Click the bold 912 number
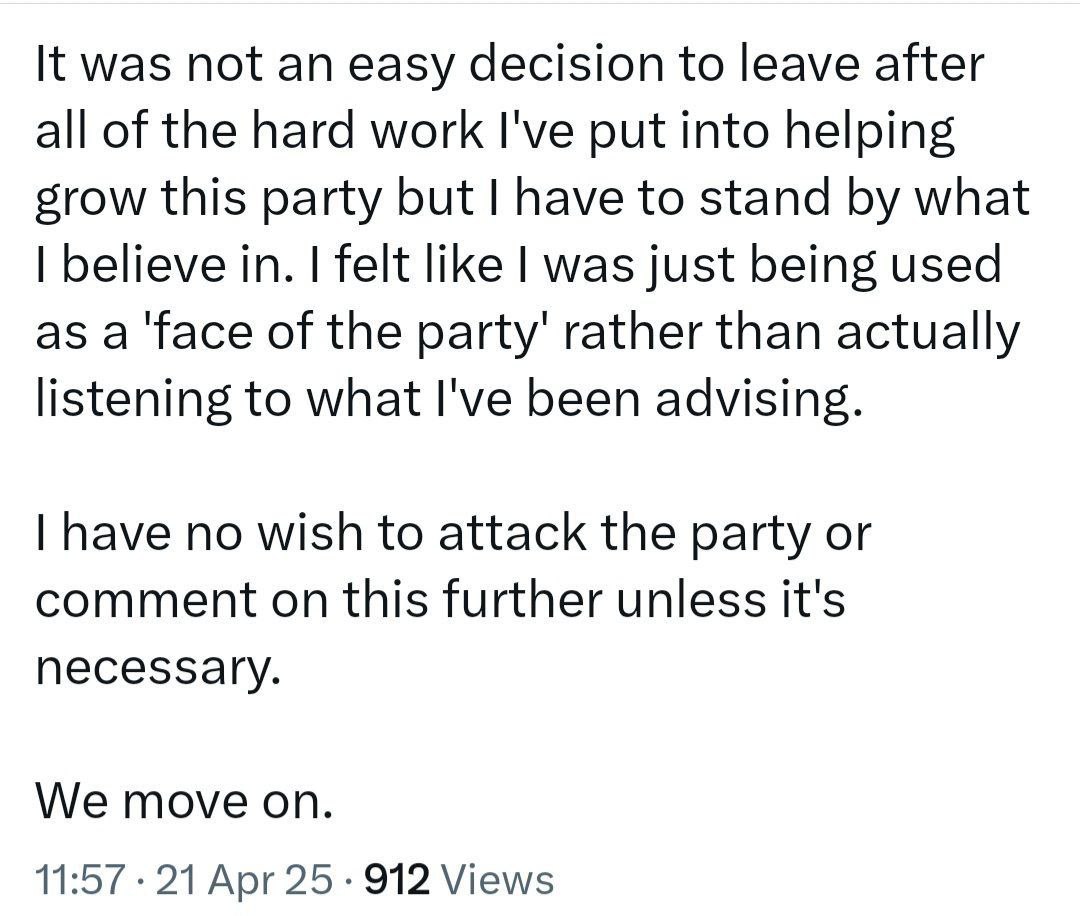1080x916 pixels. [397, 879]
